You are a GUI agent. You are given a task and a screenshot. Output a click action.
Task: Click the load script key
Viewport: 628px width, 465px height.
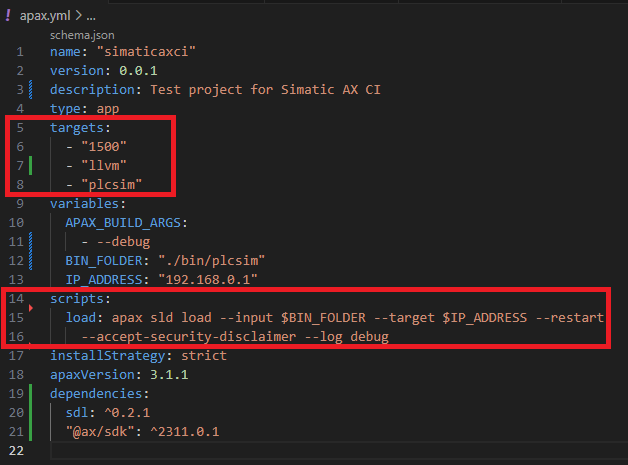click(81, 318)
